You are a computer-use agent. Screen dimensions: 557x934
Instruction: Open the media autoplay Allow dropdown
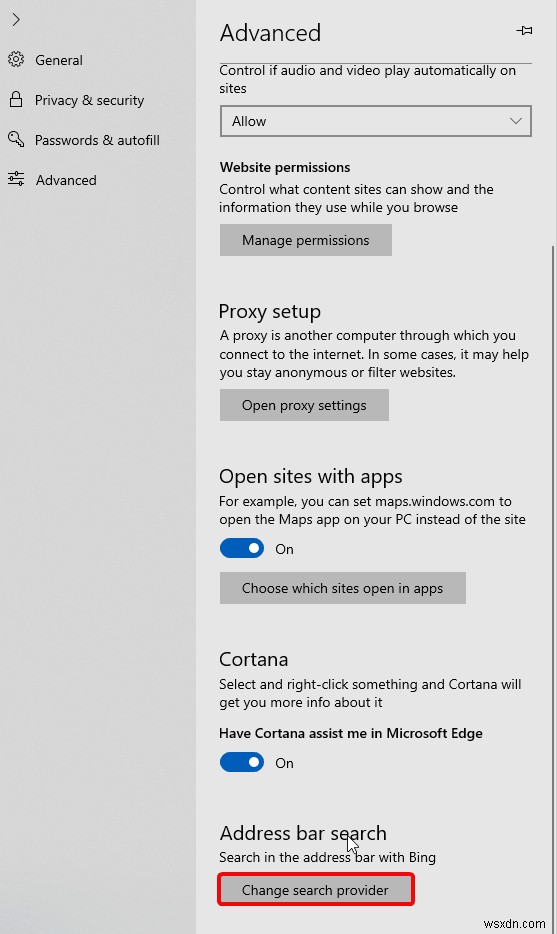point(375,121)
